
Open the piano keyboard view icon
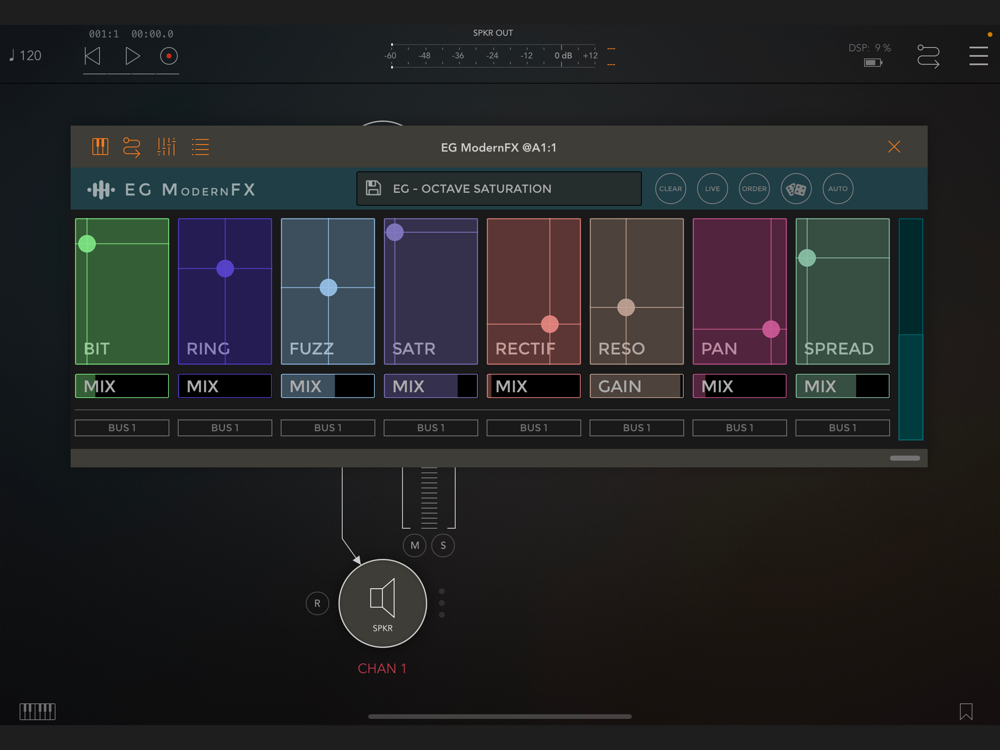pyautogui.click(x=100, y=147)
